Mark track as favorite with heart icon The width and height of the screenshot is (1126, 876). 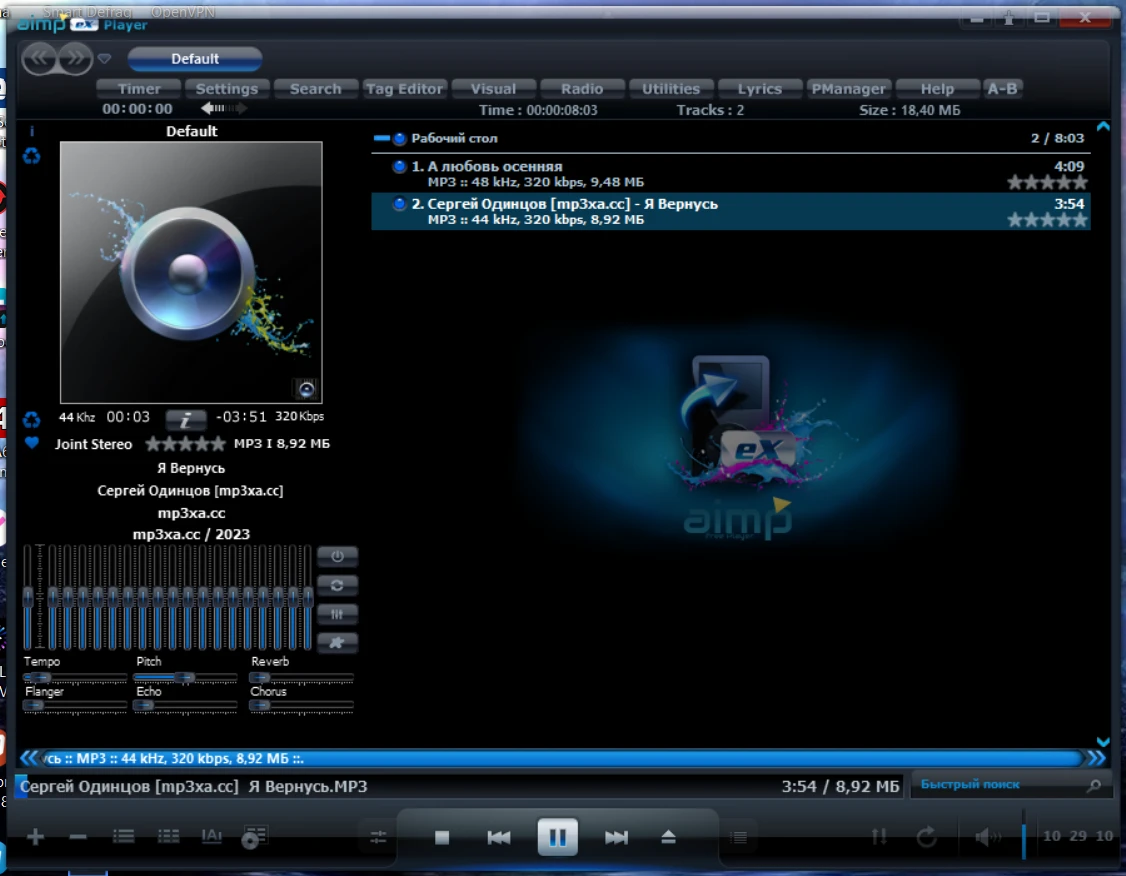coord(32,443)
